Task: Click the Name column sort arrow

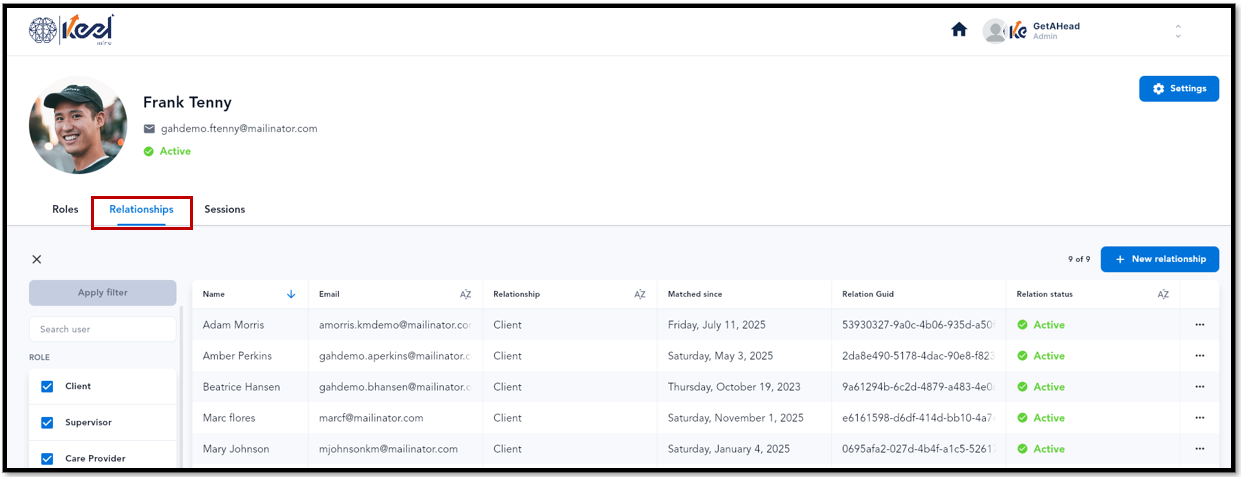Action: click(291, 294)
